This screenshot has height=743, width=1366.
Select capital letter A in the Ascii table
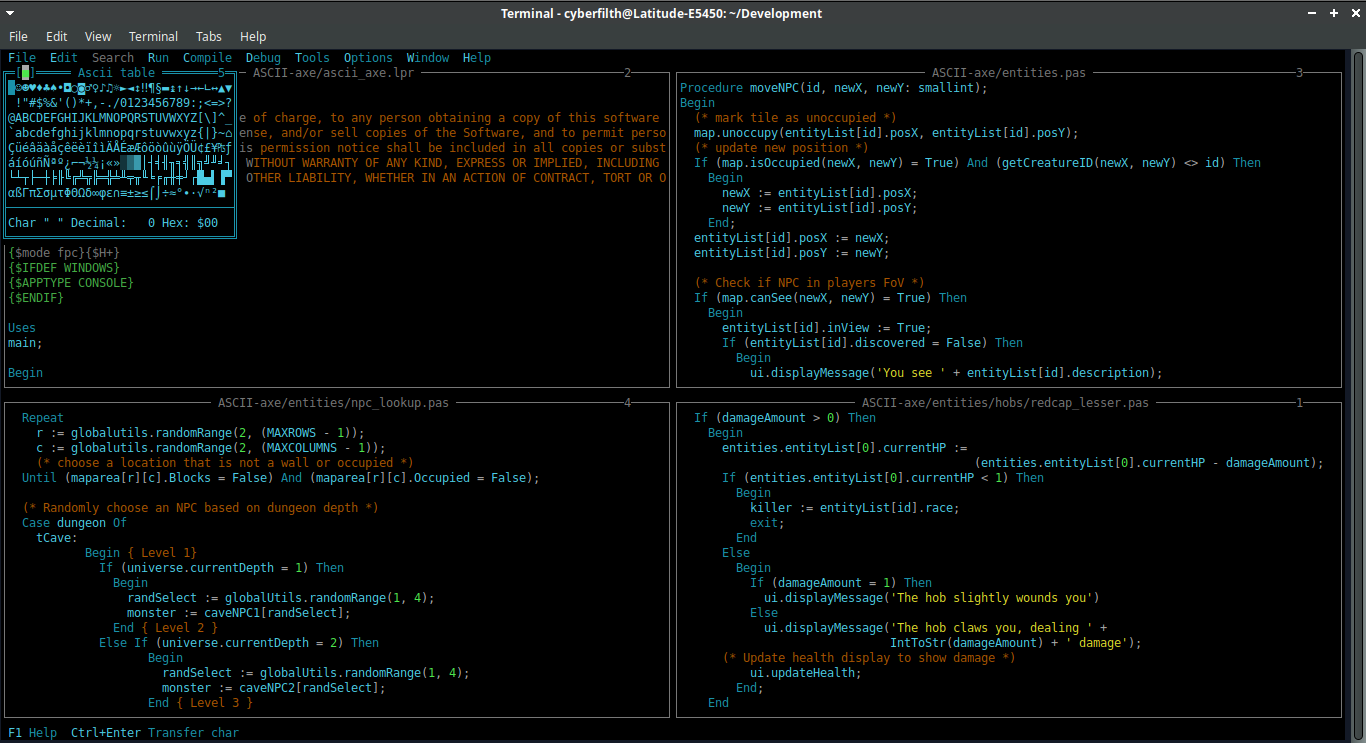click(x=19, y=118)
